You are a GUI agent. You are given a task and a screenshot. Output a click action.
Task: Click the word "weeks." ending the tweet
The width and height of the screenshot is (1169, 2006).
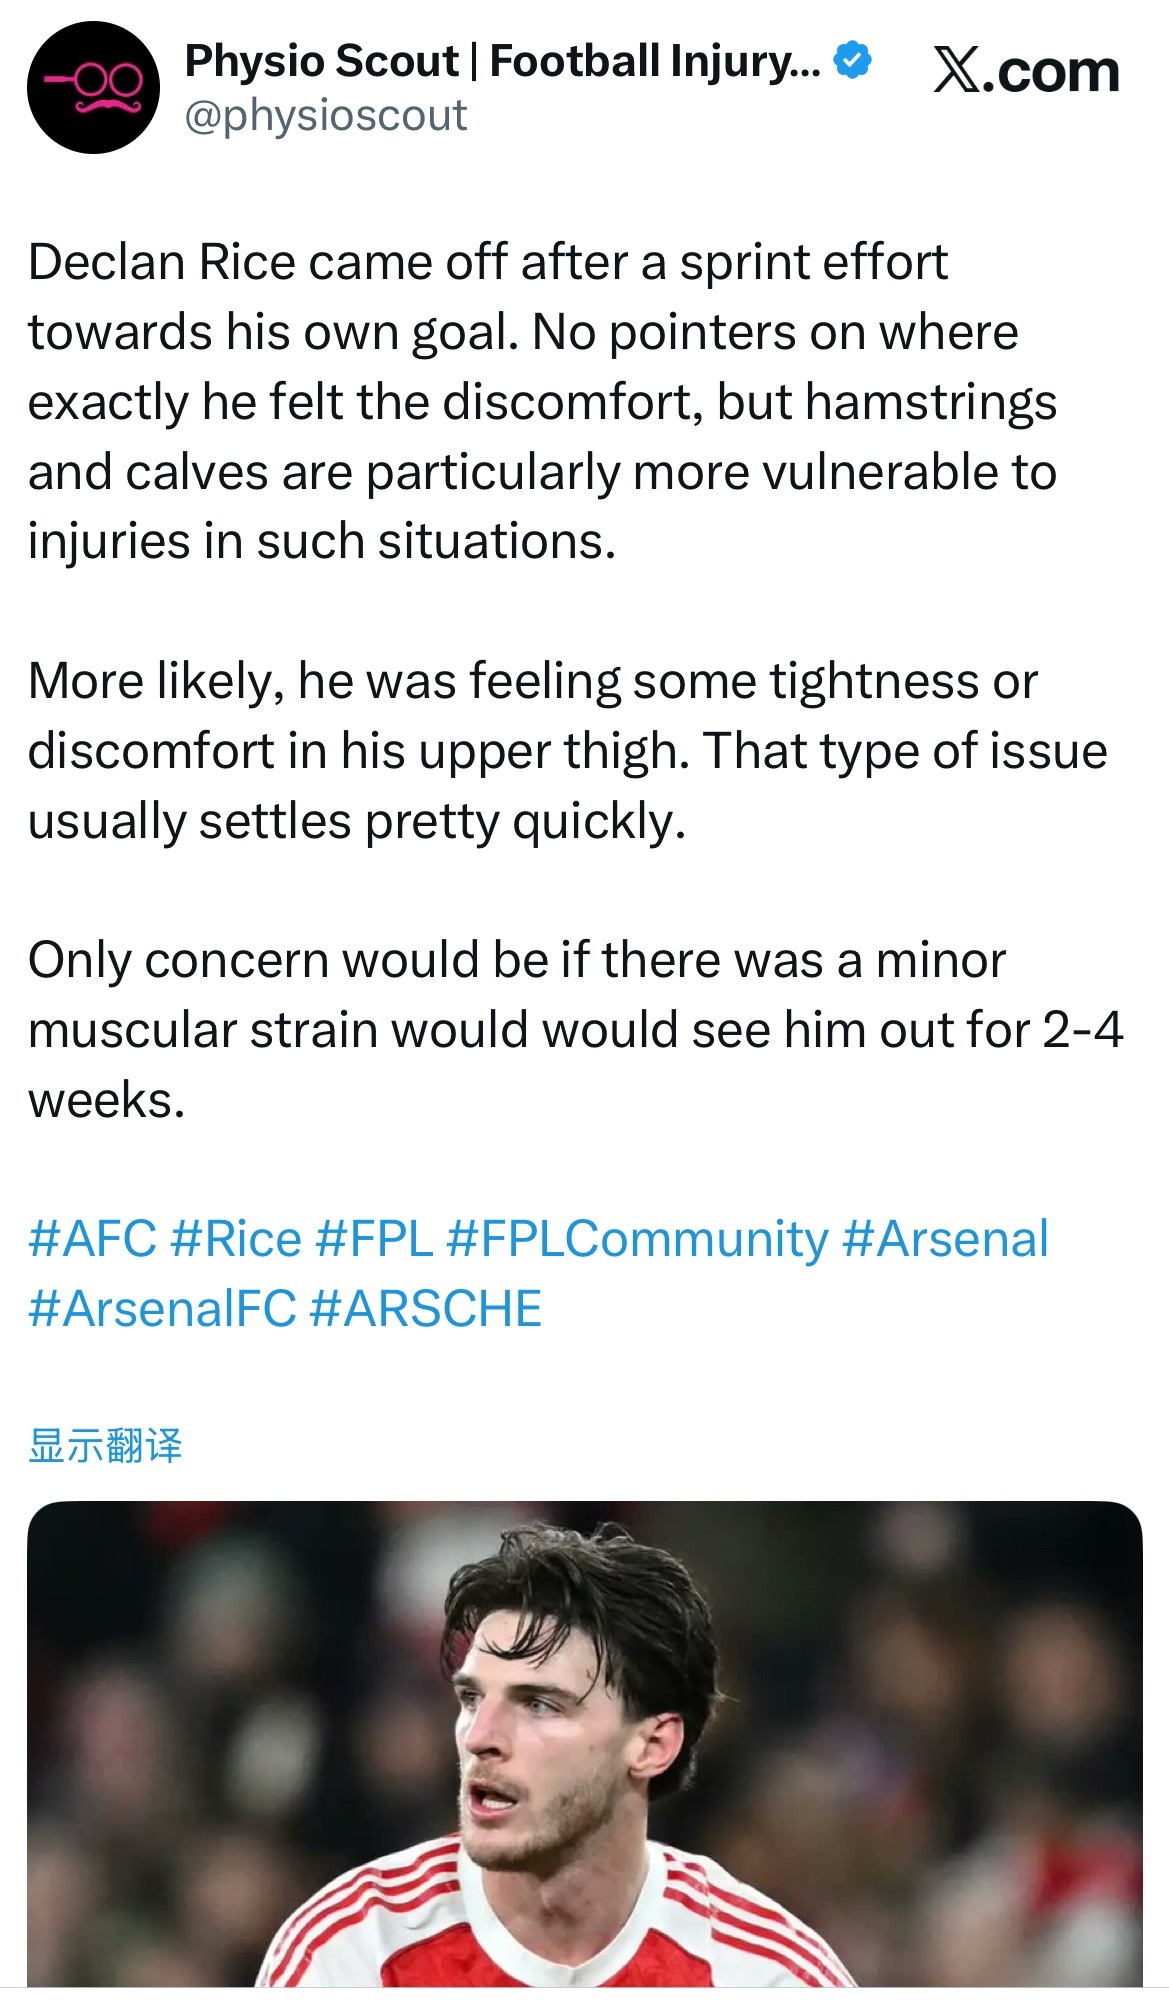(x=106, y=1100)
